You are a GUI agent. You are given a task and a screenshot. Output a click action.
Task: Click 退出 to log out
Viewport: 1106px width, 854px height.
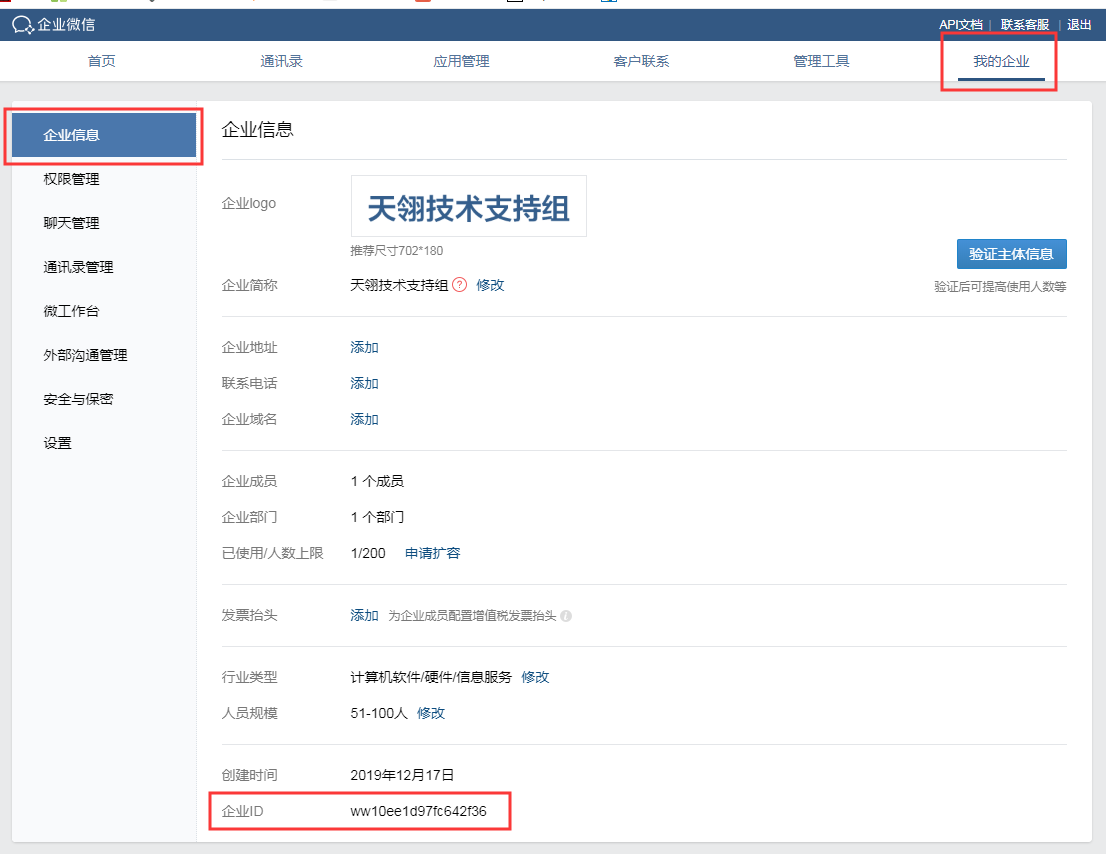coord(1079,25)
